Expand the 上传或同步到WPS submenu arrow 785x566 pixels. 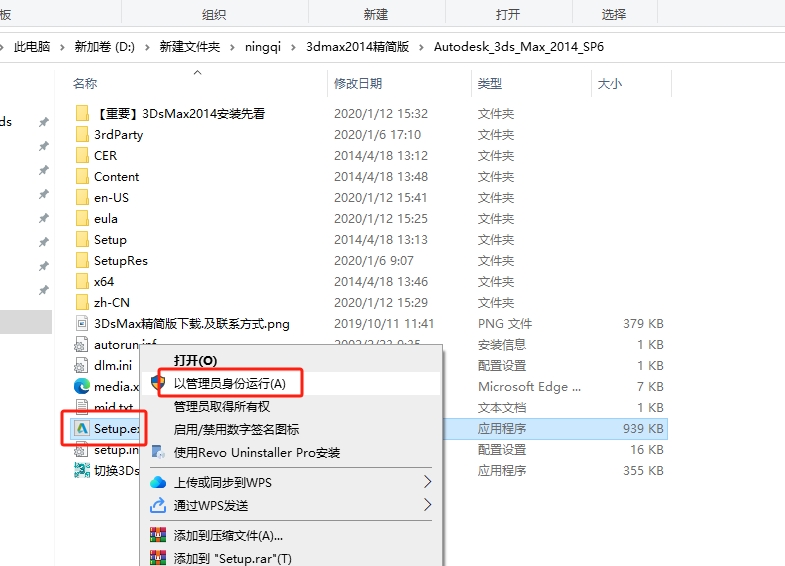428,482
